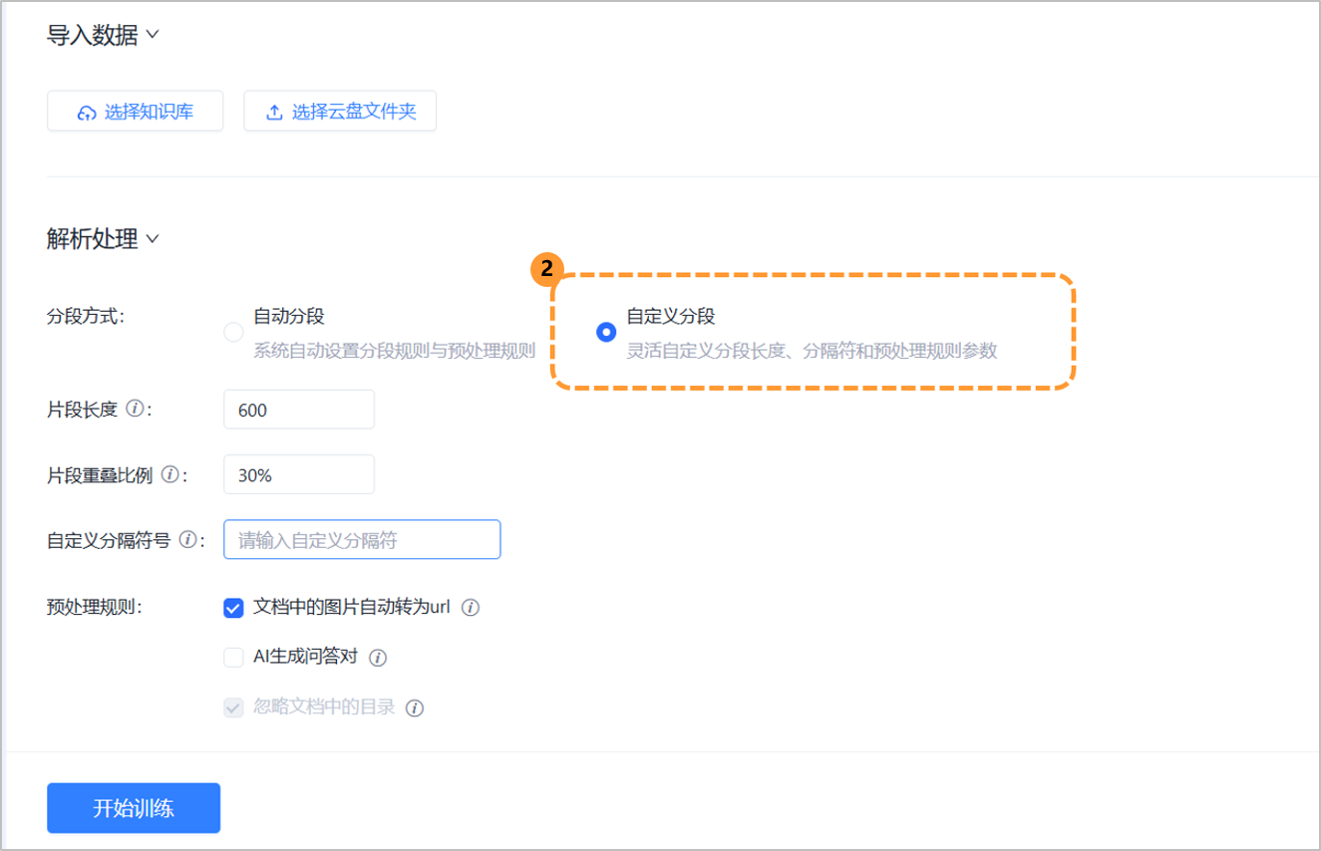Open the 选择知识库 picker

point(135,111)
